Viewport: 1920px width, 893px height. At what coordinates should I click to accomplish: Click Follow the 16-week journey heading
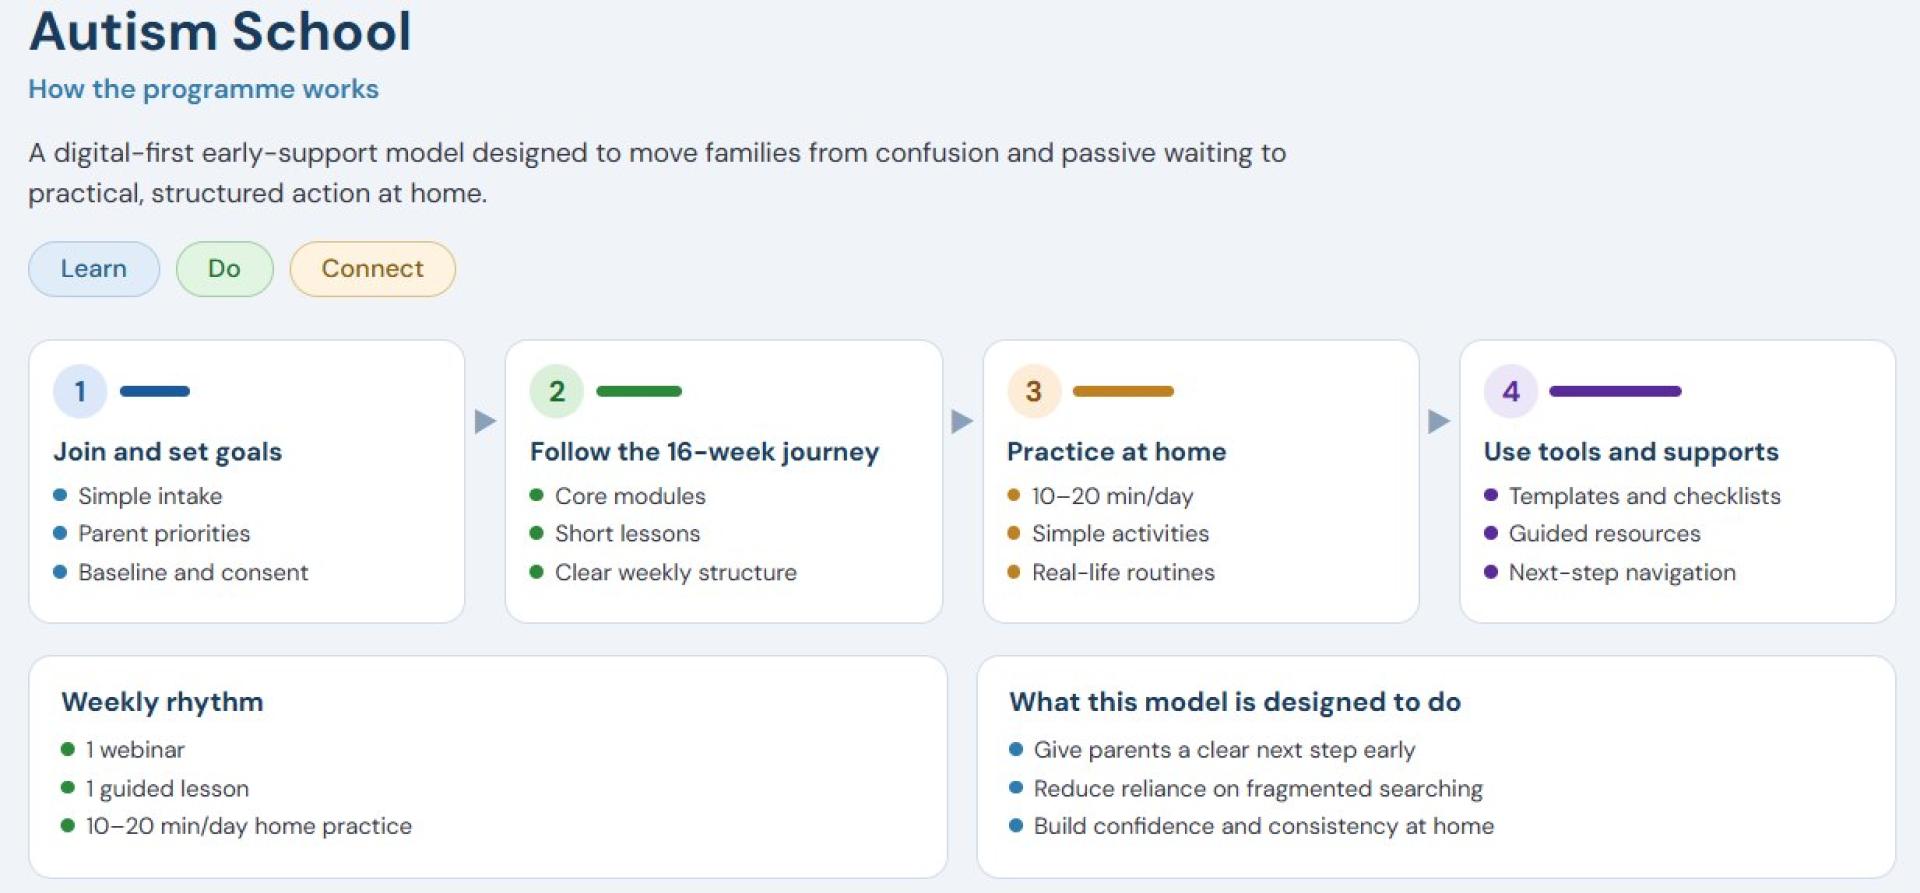click(705, 452)
